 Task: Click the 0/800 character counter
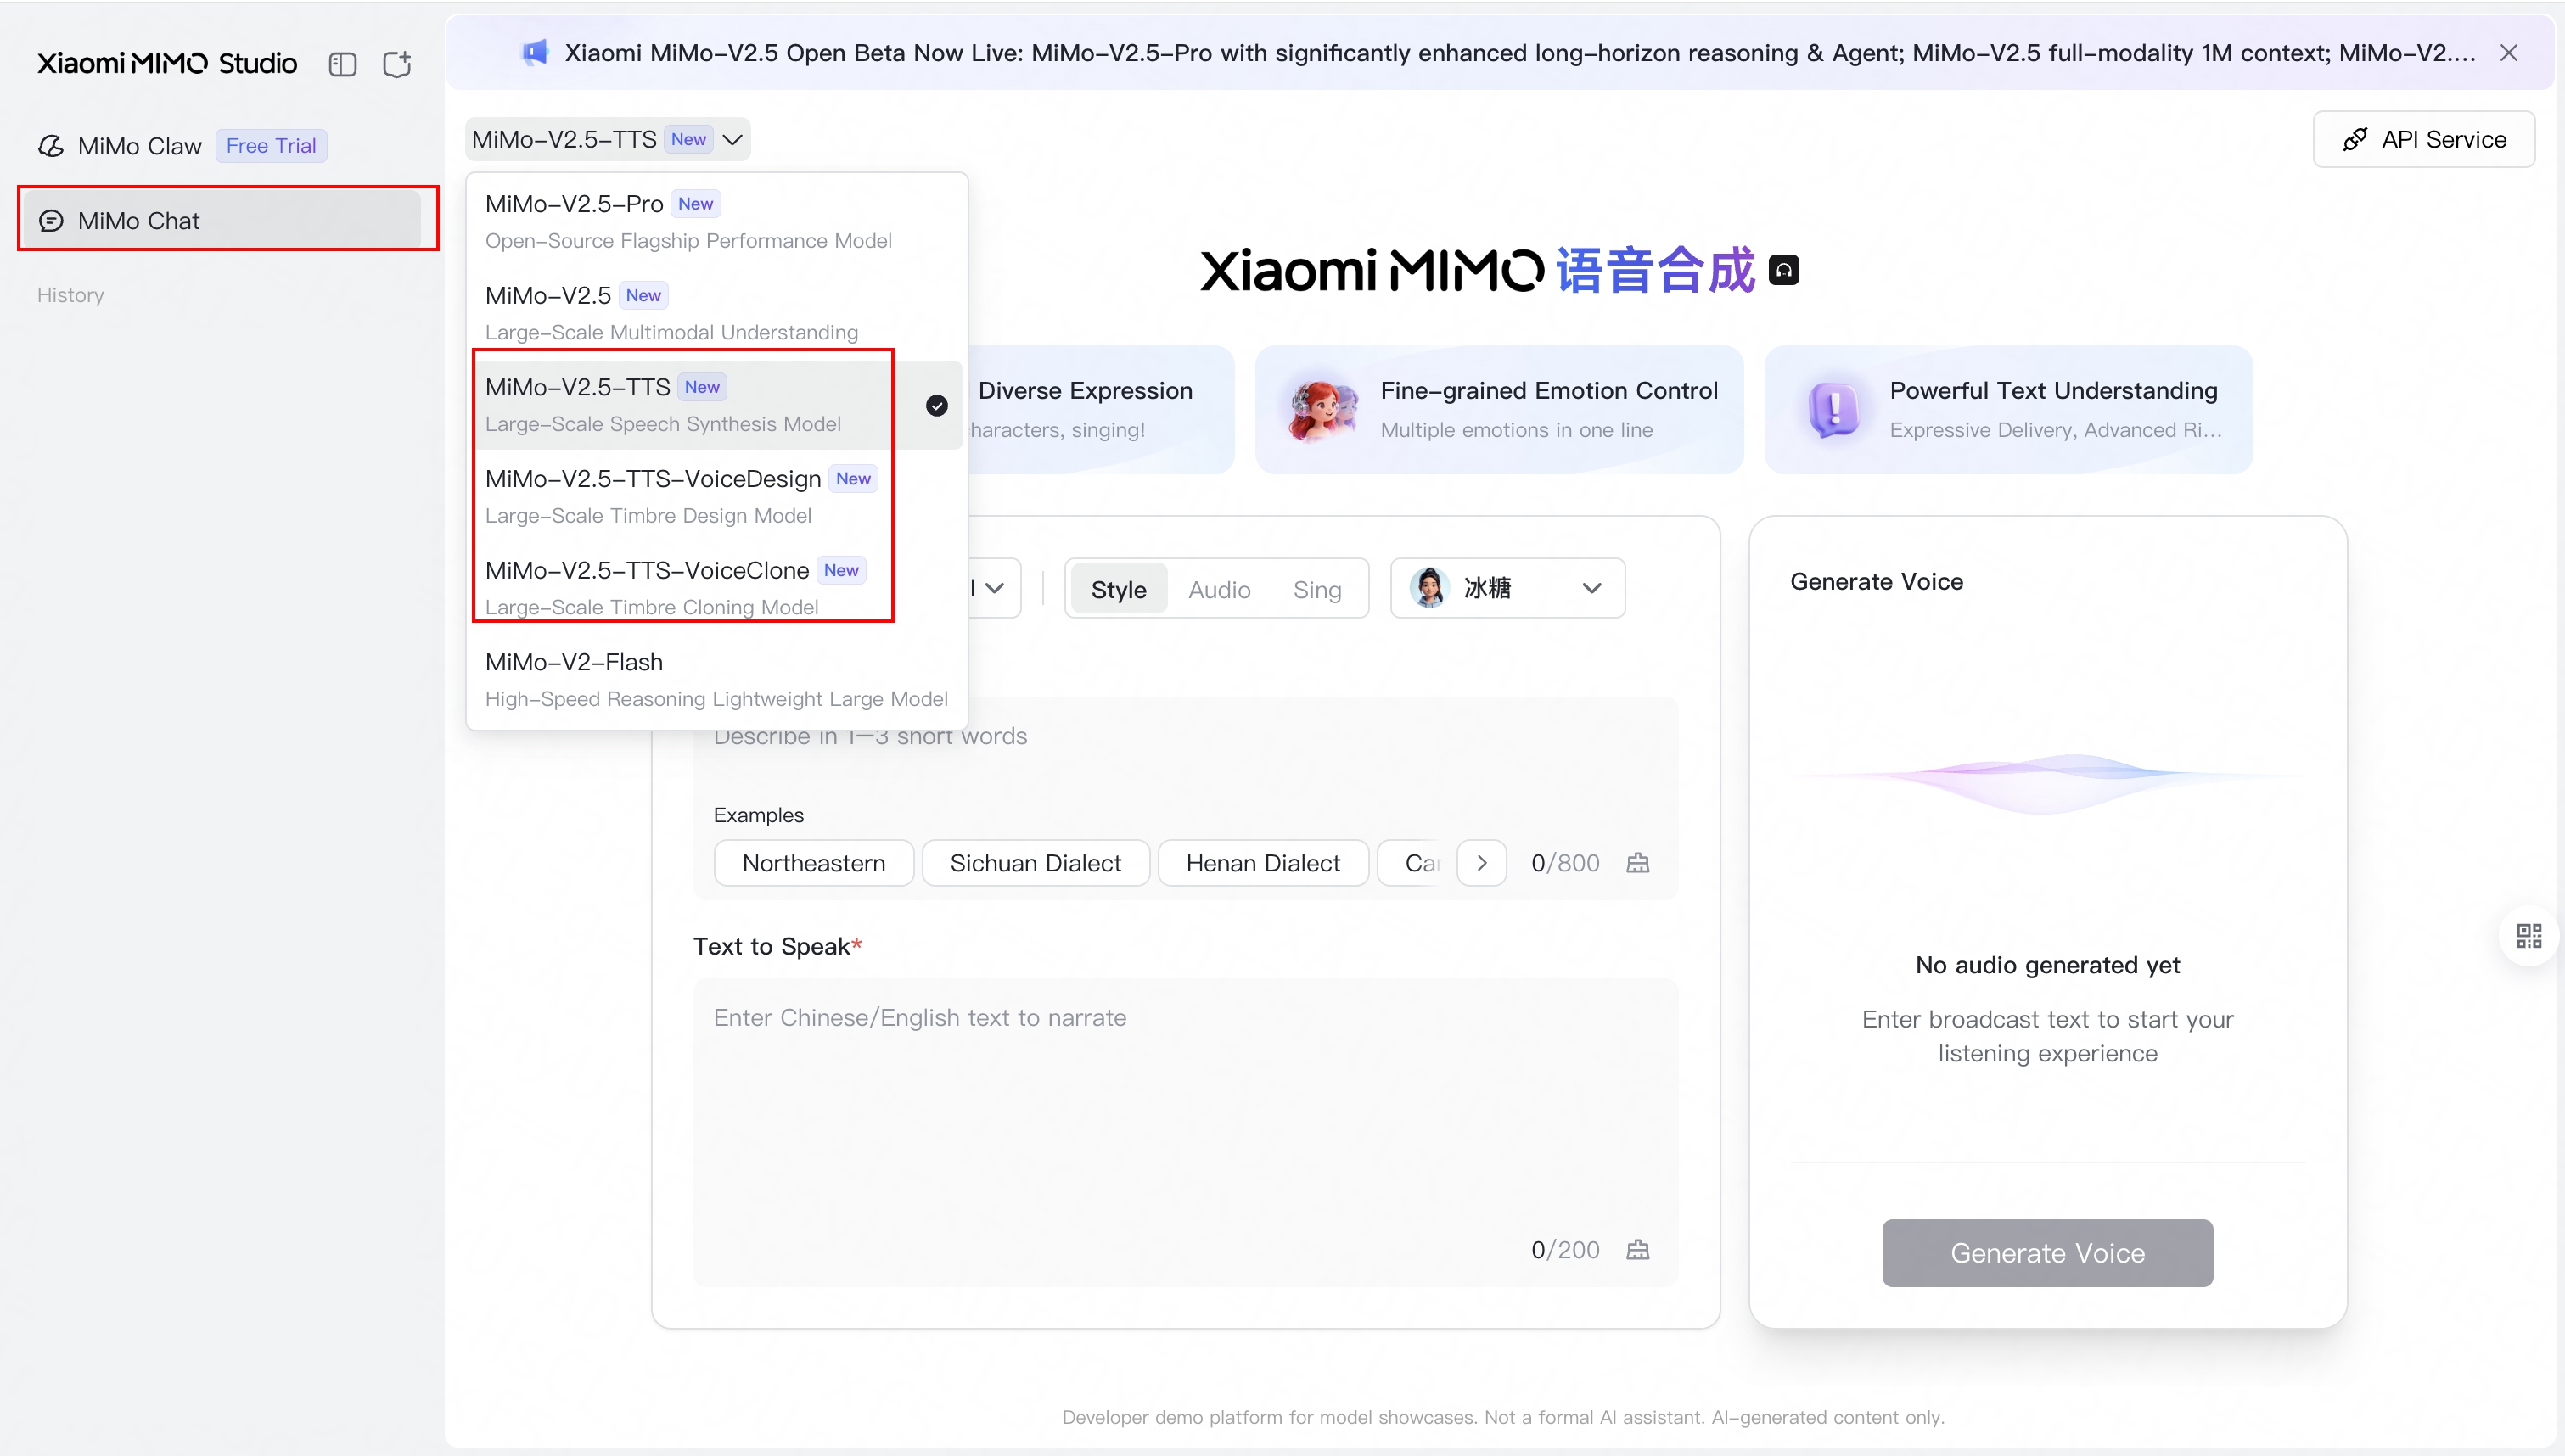click(x=1565, y=863)
